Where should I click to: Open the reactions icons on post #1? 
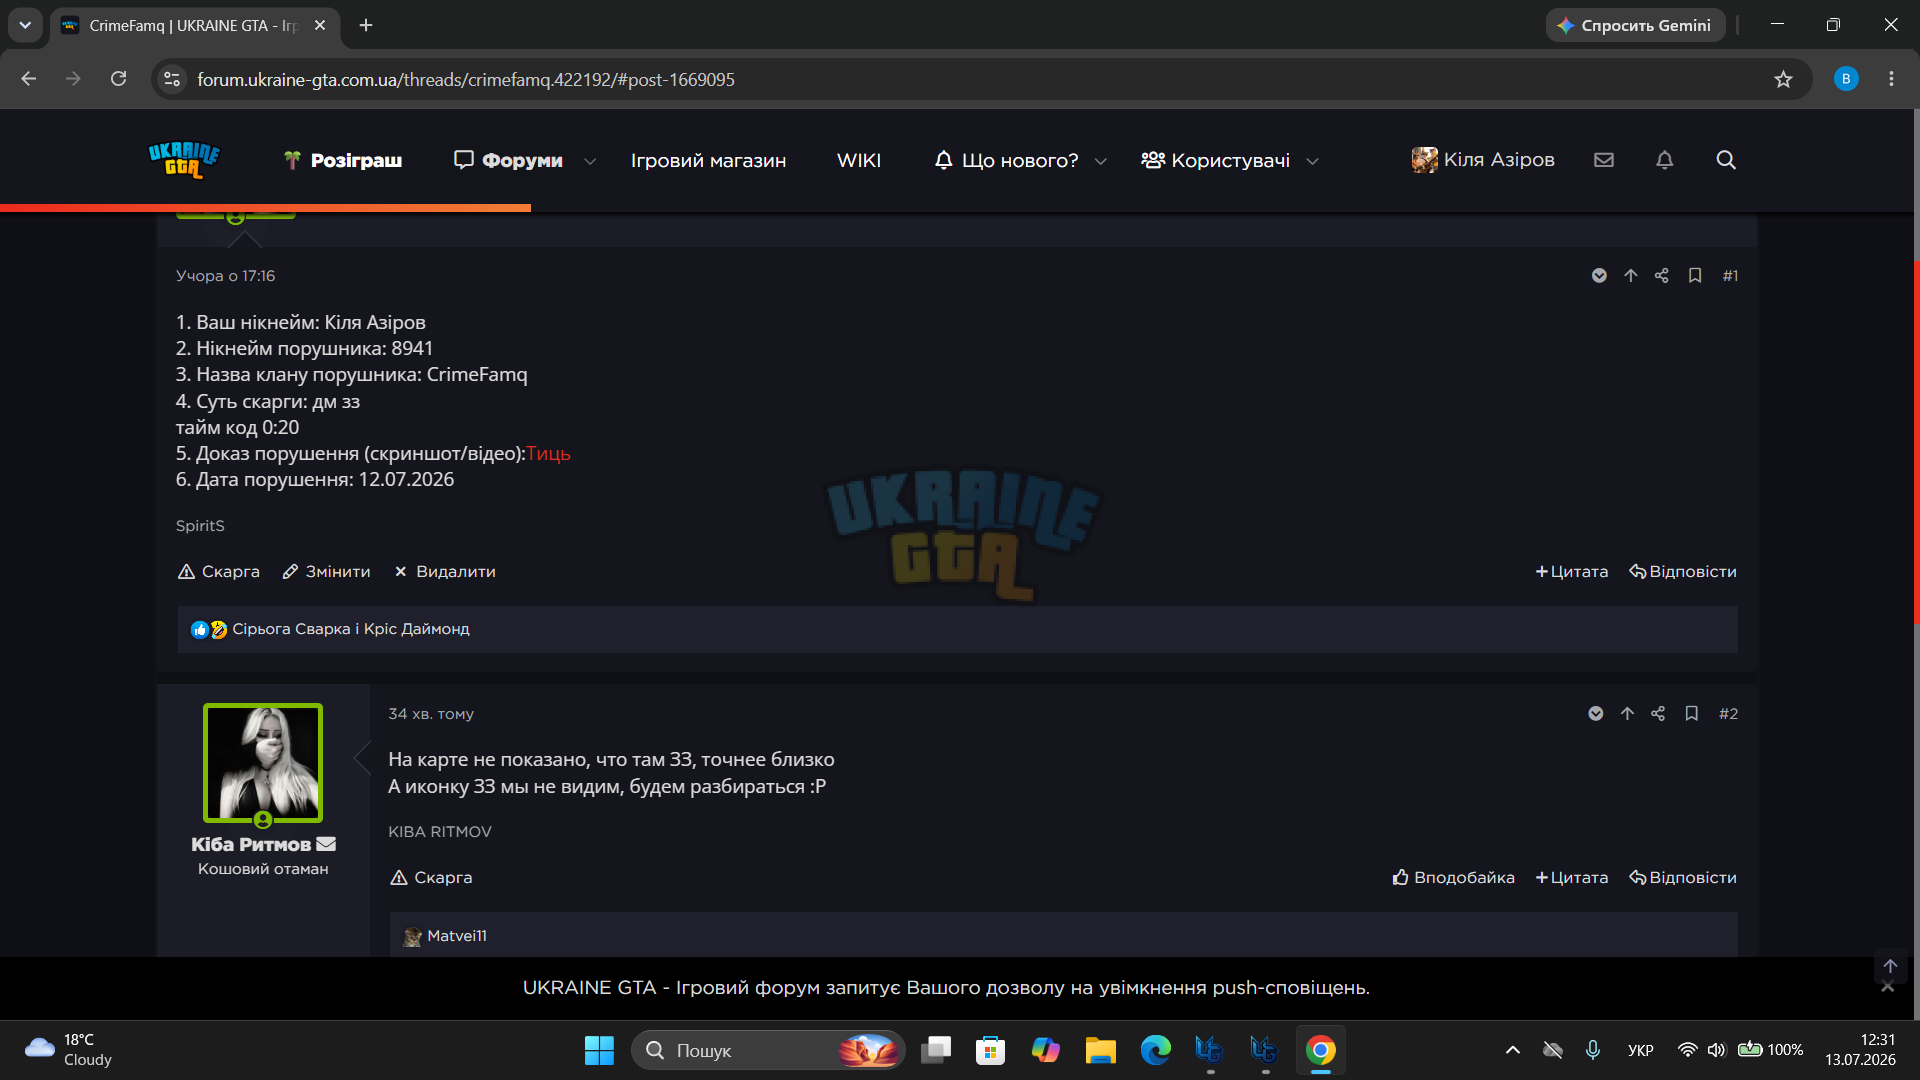coord(209,629)
